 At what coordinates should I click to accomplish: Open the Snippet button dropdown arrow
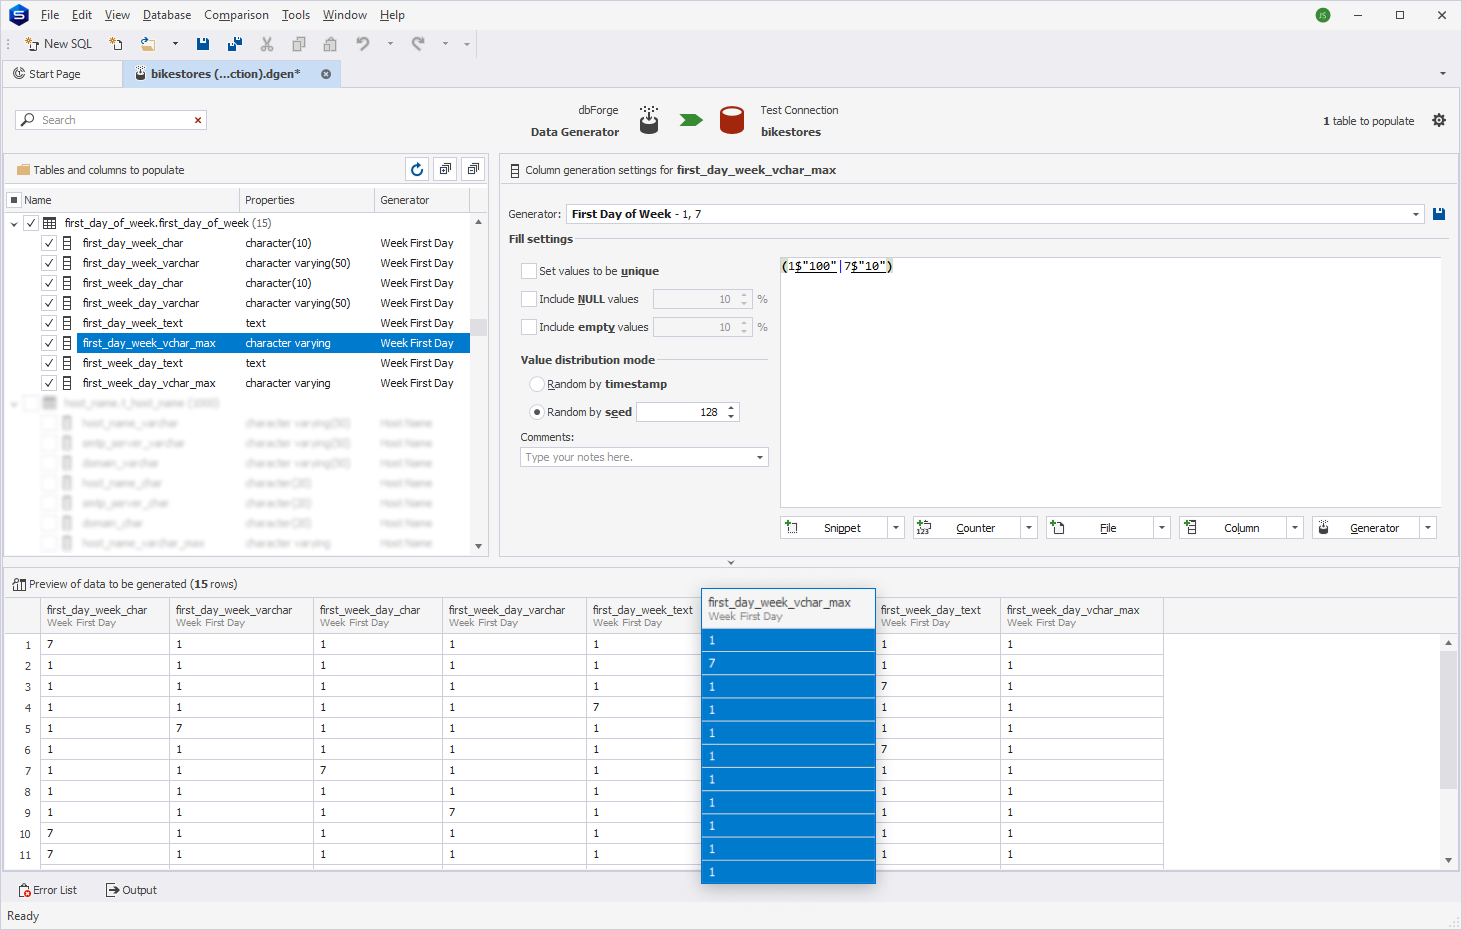click(896, 528)
